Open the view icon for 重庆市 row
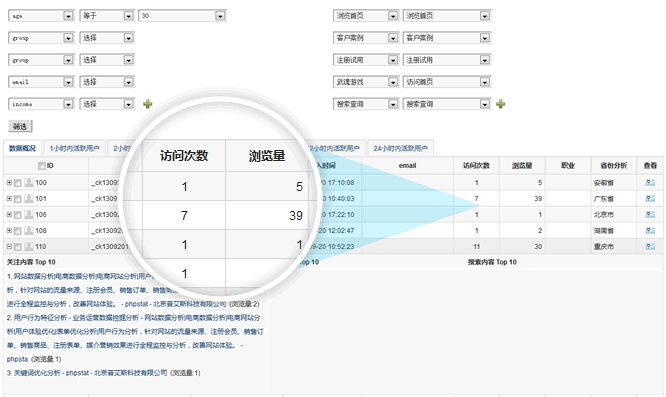 (x=650, y=246)
